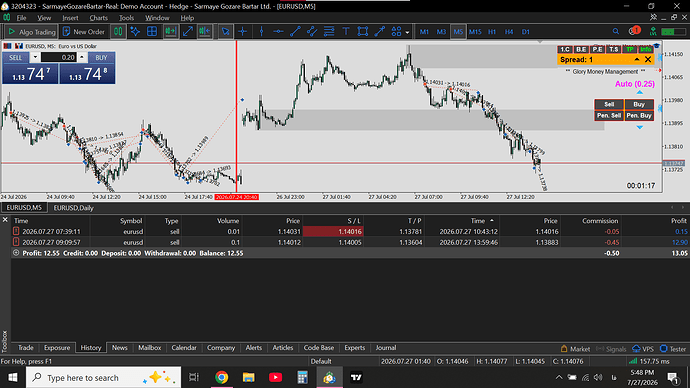Open the Journal tab
The image size is (690, 388).
(386, 348)
